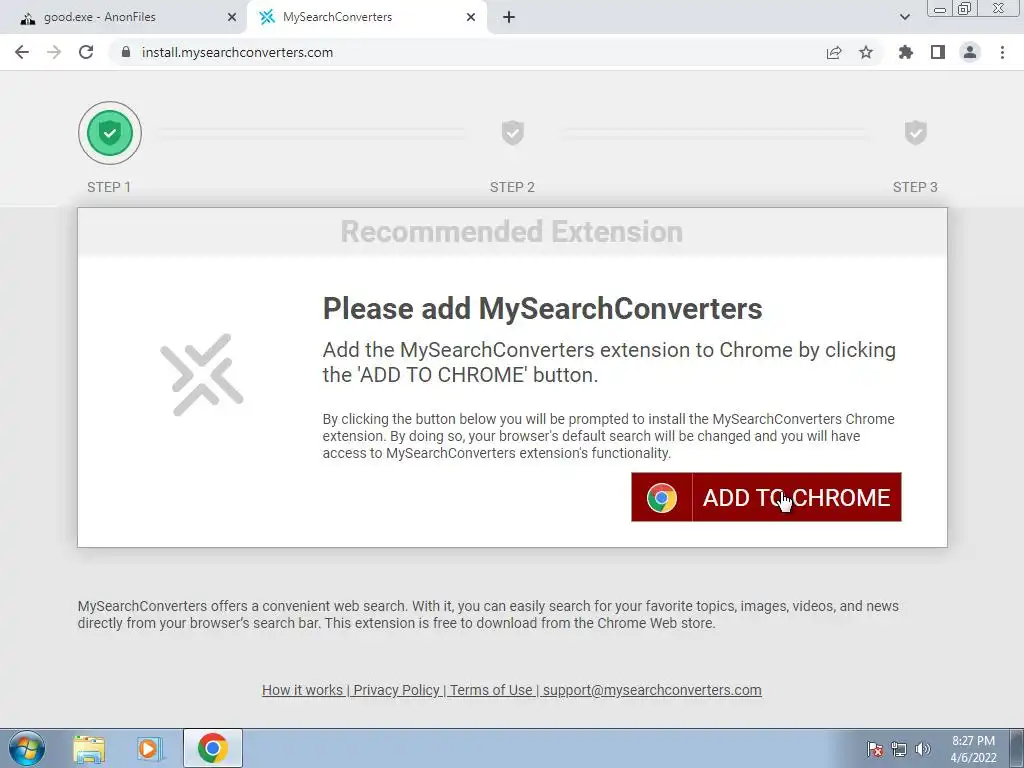This screenshot has width=1024, height=768.
Task: Click the support@mysearchconverters.com email link
Action: [x=652, y=690]
